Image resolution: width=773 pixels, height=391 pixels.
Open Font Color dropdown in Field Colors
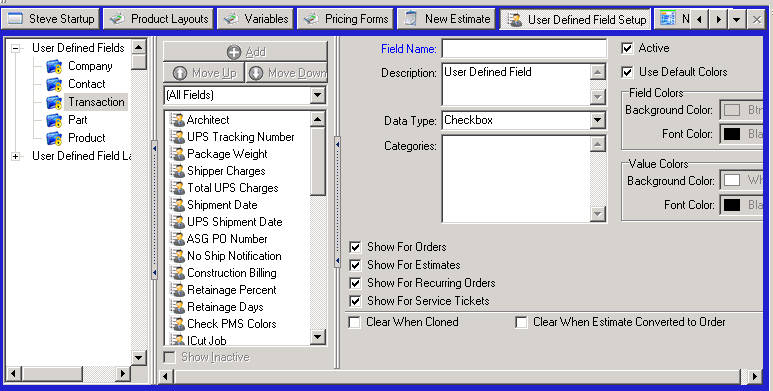(742, 134)
